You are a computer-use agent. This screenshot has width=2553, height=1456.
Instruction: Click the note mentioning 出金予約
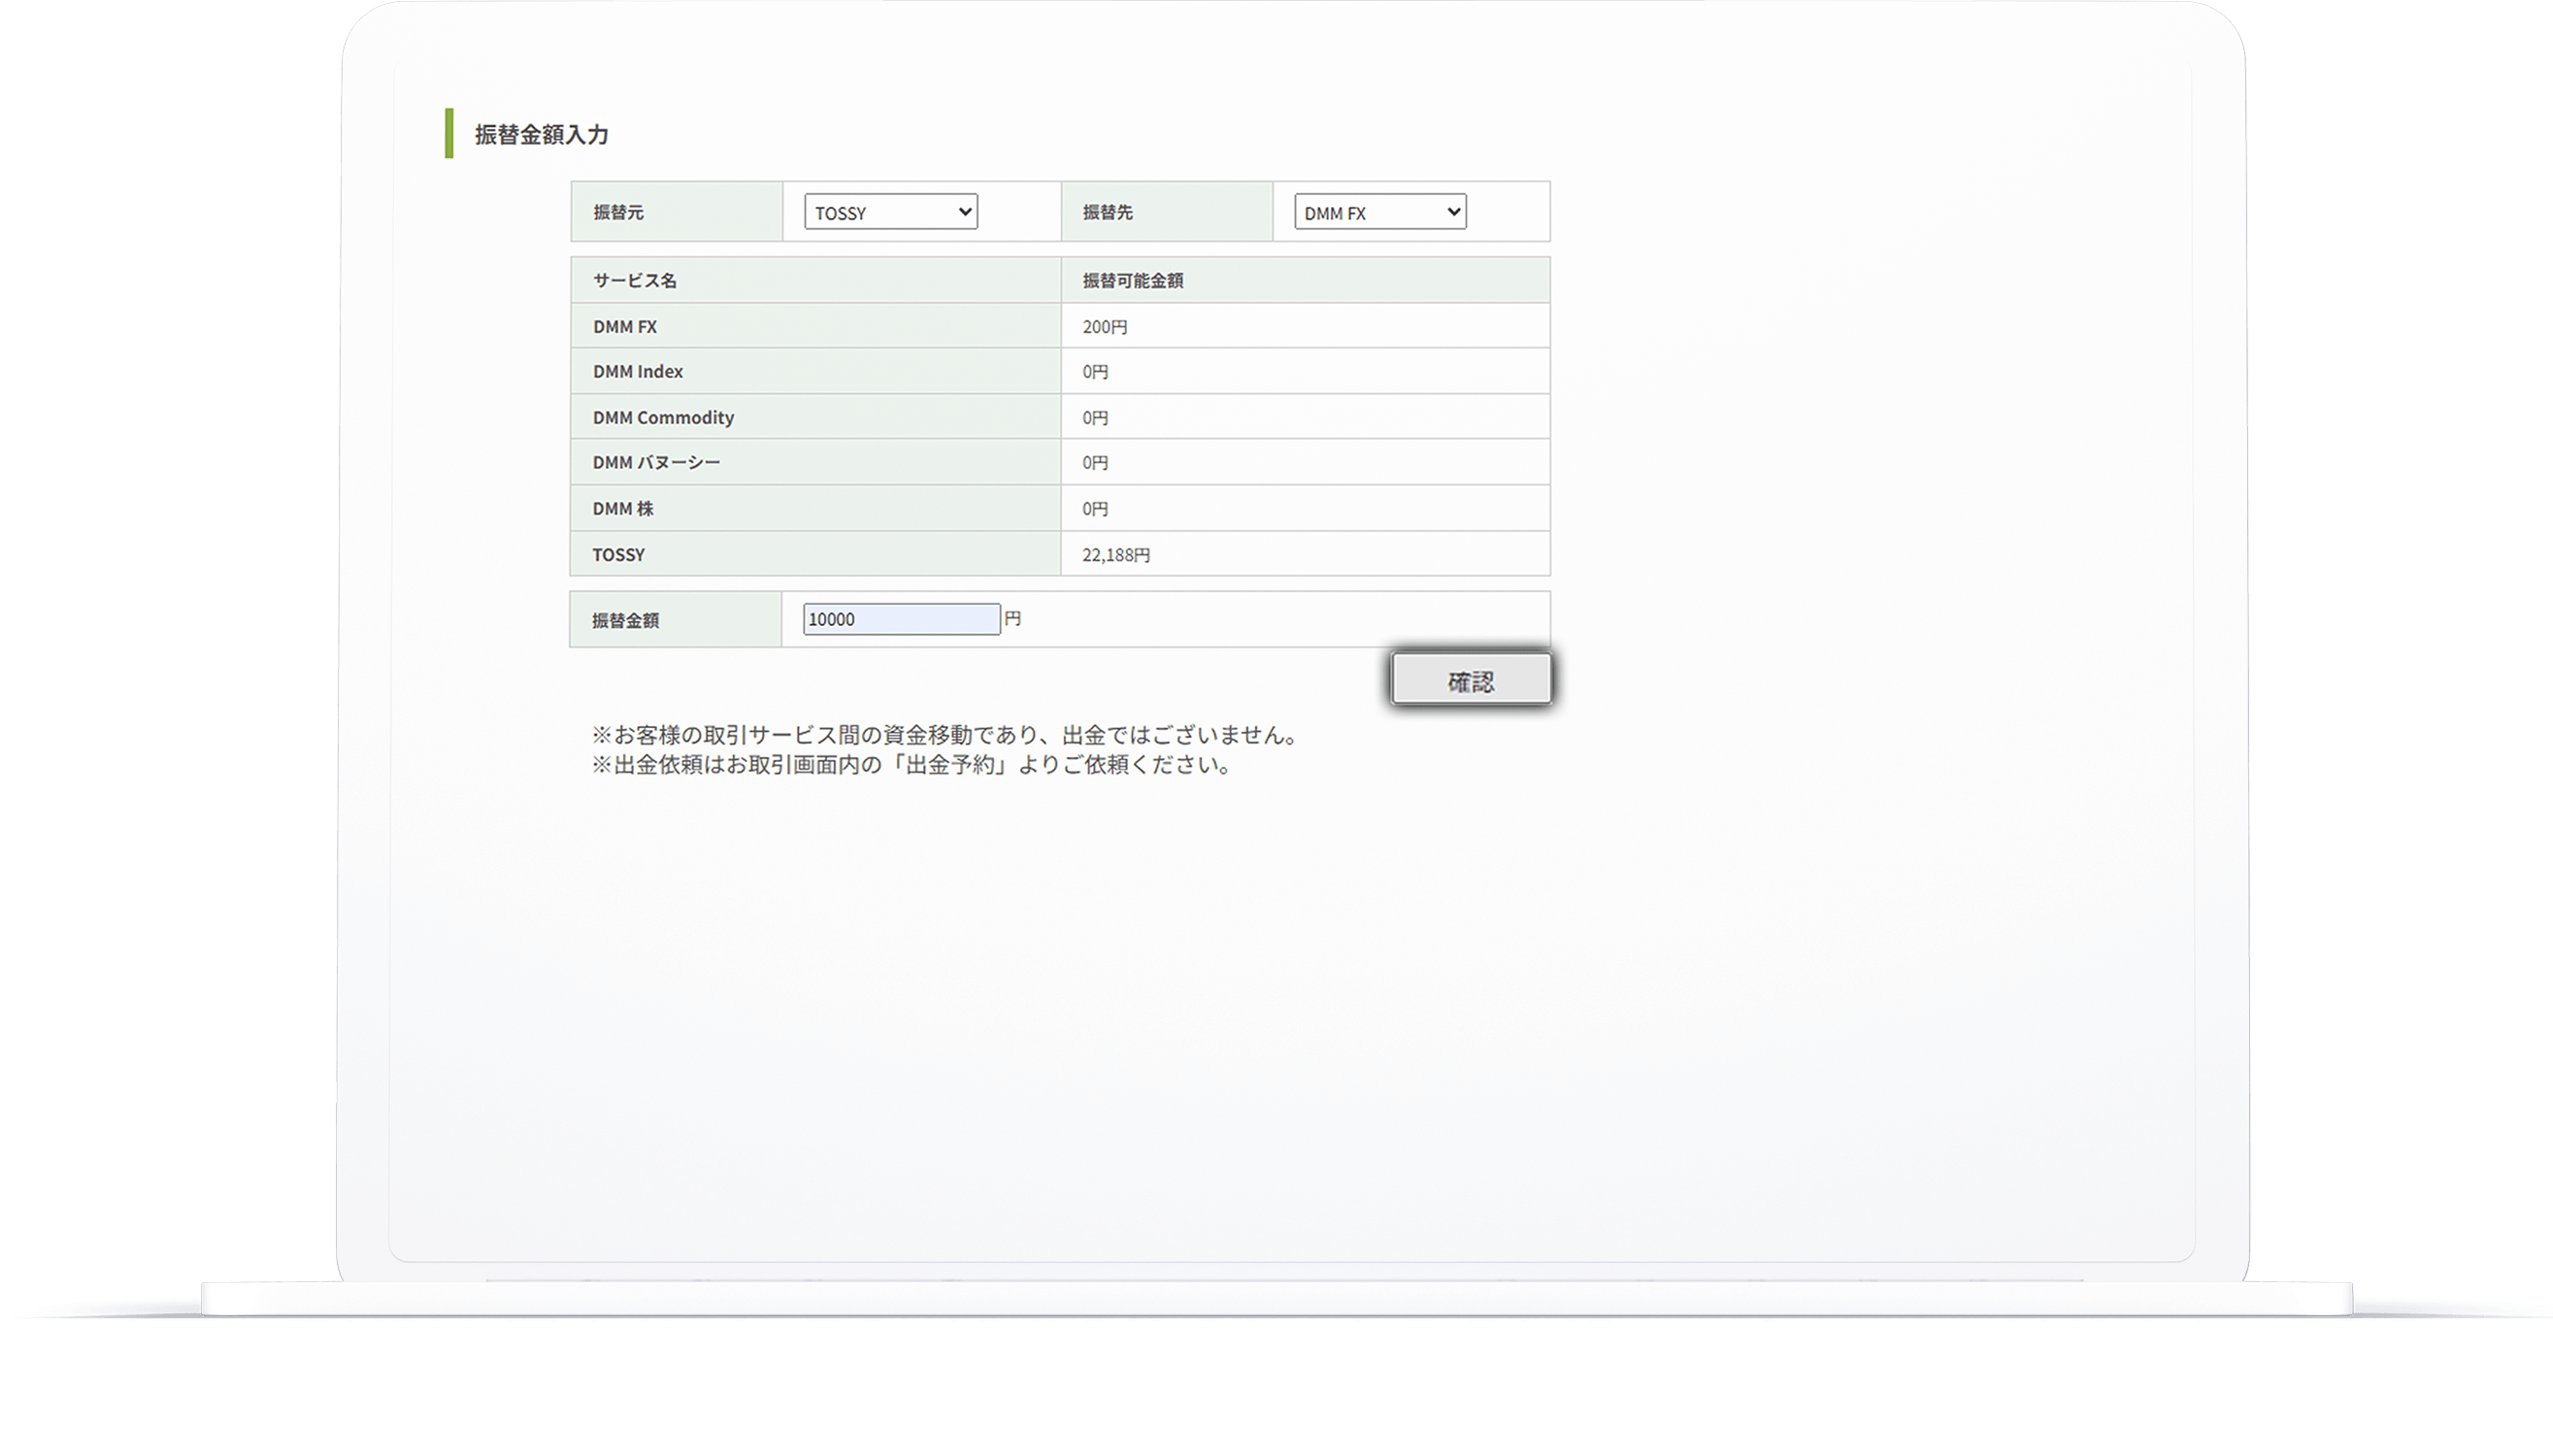(x=914, y=766)
